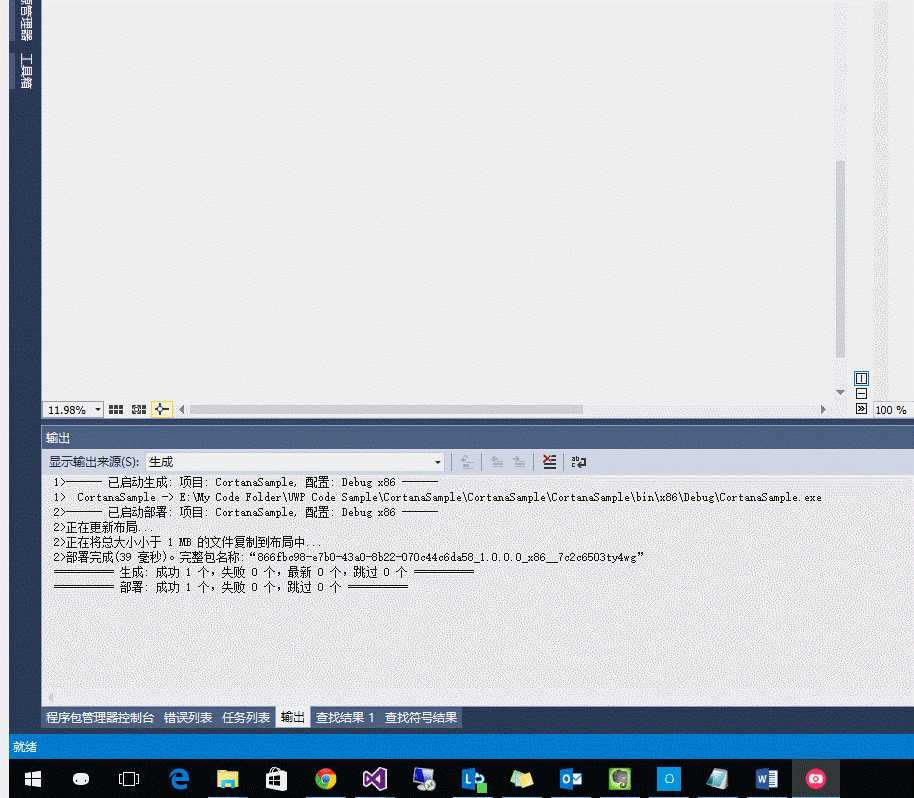
Task: Launch Microsoft Edge from the taskbar
Action: point(179,779)
